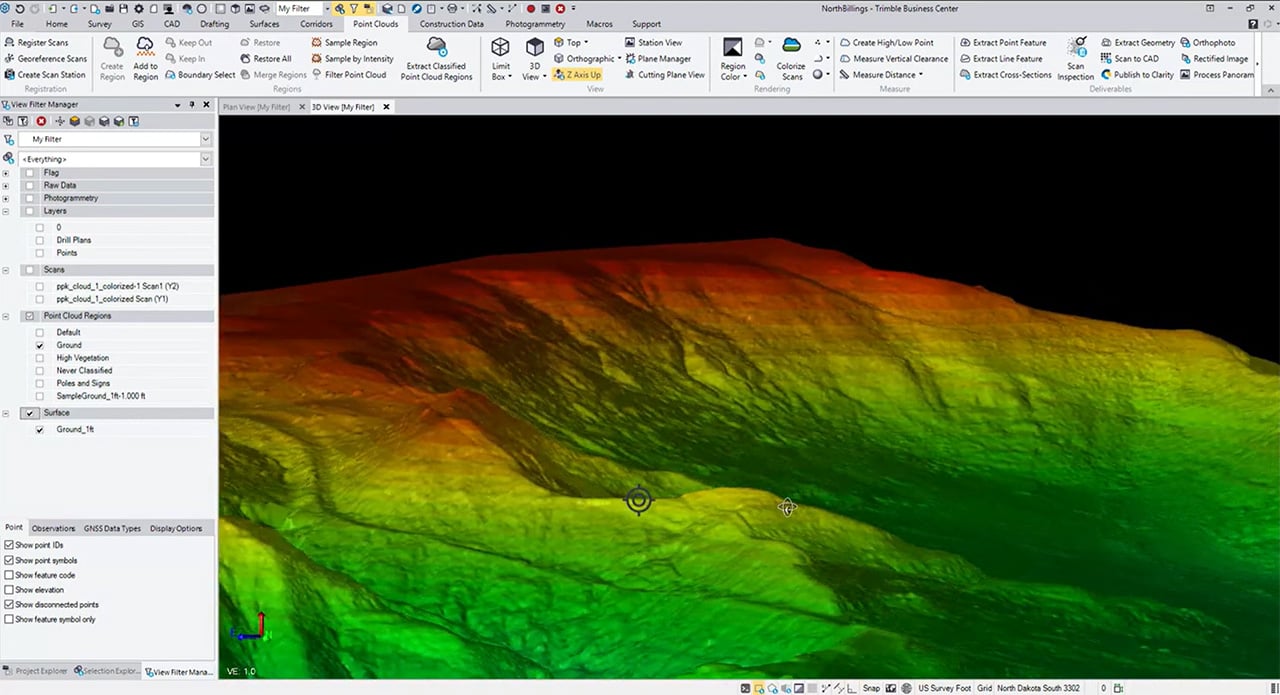The image size is (1280, 695).
Task: Click US Survey Foot in status bar
Action: (943, 688)
